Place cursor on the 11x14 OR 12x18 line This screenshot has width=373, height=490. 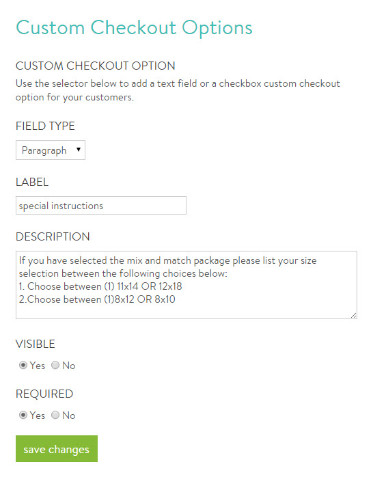coord(101,286)
